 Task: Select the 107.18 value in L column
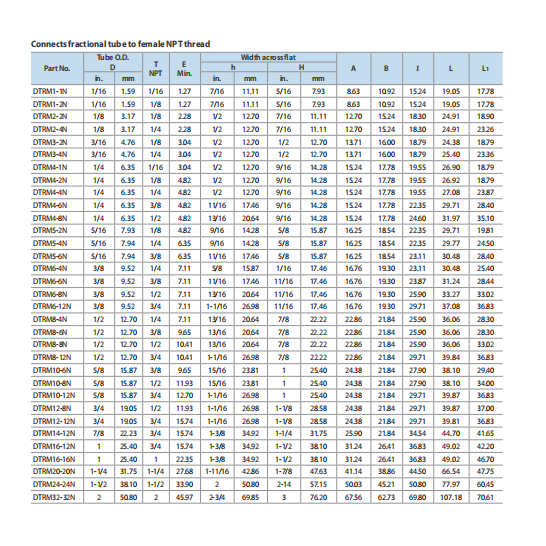(451, 497)
